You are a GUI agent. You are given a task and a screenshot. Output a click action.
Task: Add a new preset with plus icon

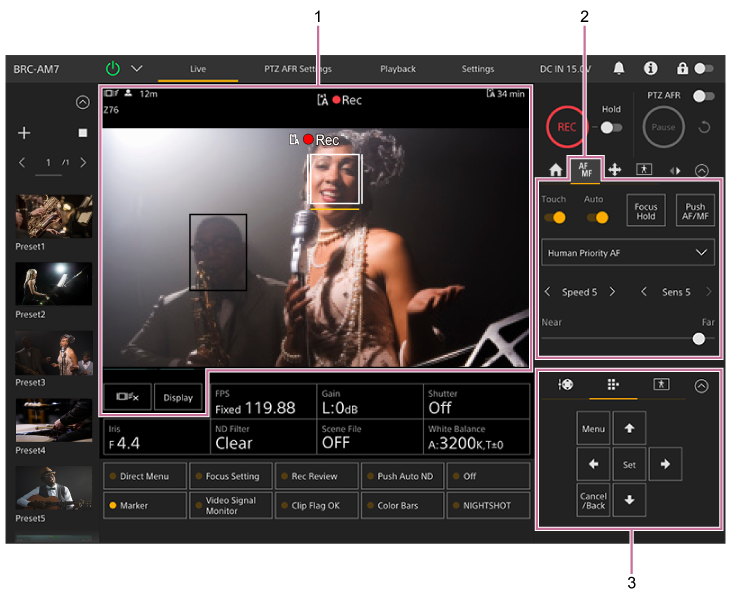(25, 133)
